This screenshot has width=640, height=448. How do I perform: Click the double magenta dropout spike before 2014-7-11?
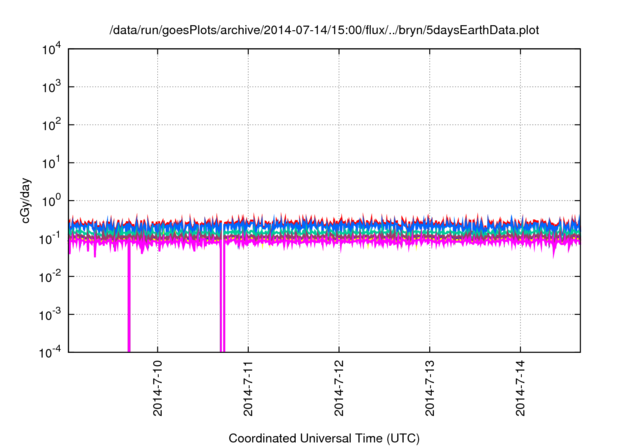(x=222, y=298)
